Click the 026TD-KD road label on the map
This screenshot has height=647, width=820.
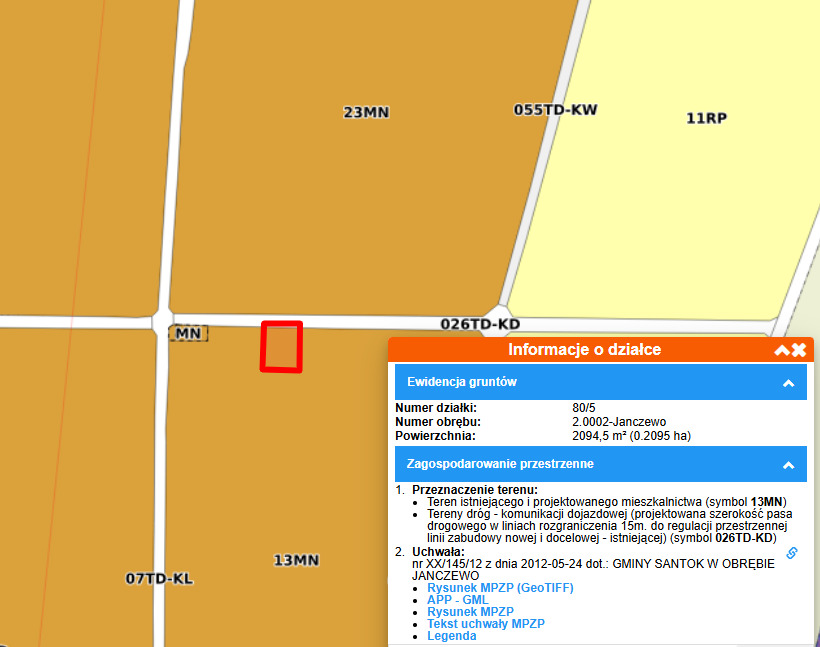(x=480, y=325)
